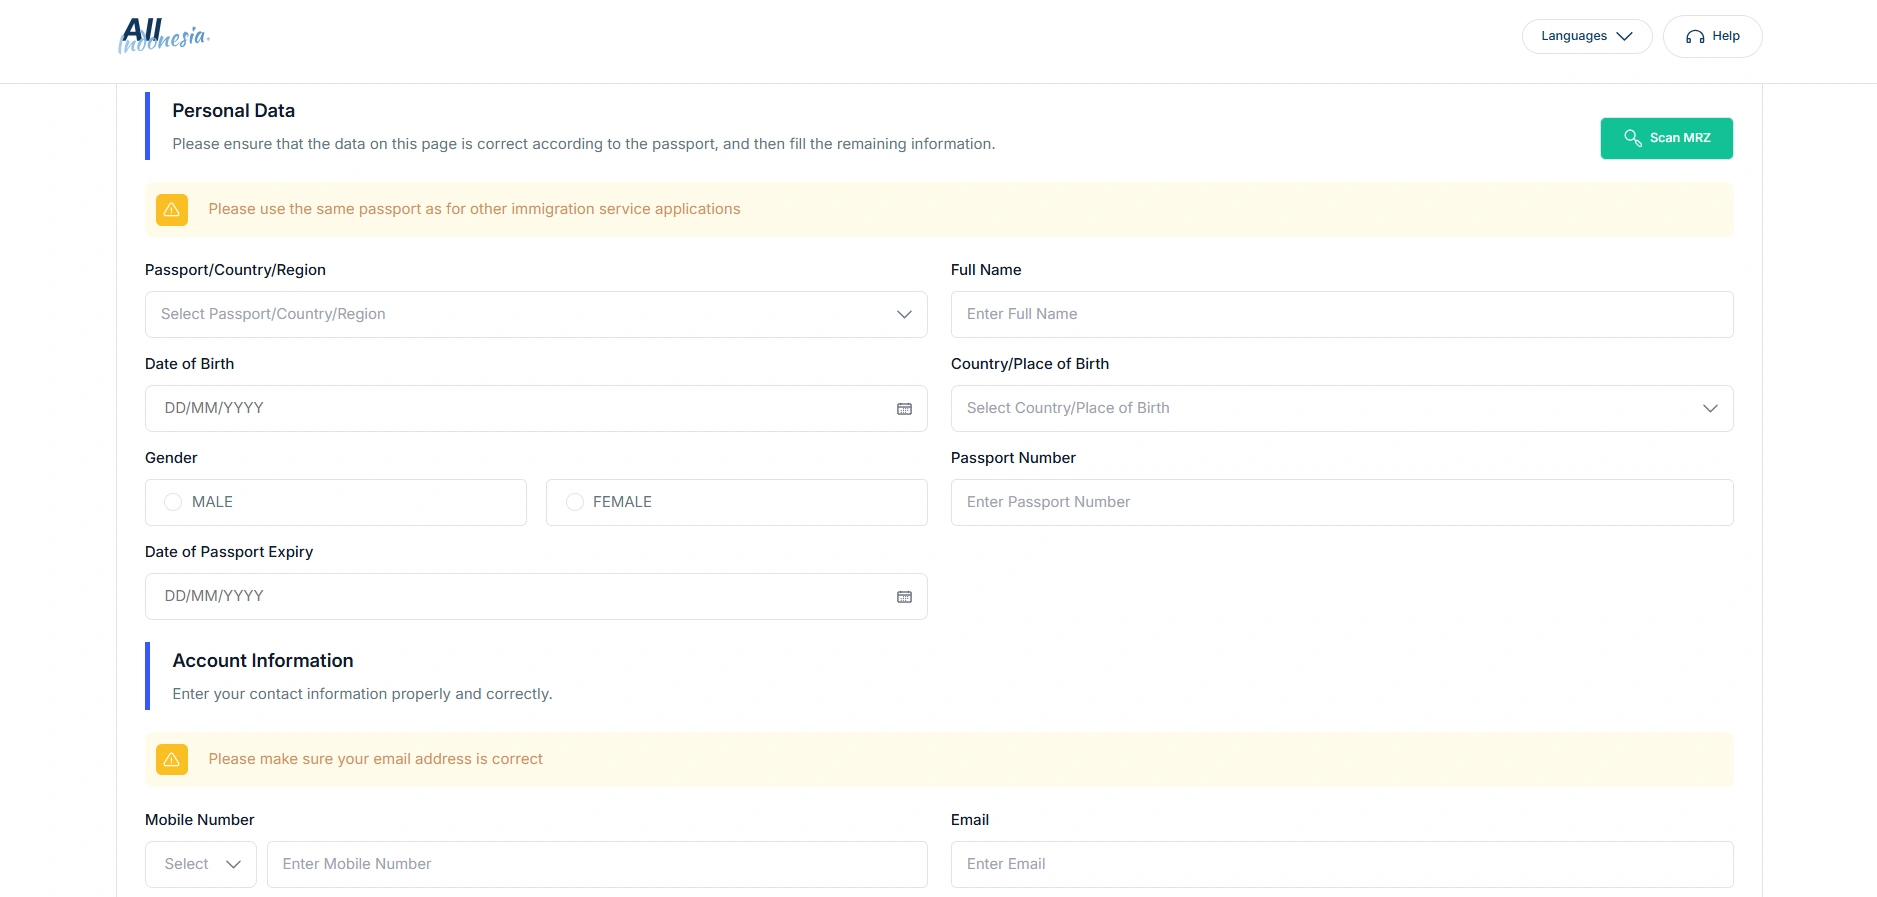Click the Date of Birth DD/MM/YYYY field
Image resolution: width=1877 pixels, height=897 pixels.
520,408
